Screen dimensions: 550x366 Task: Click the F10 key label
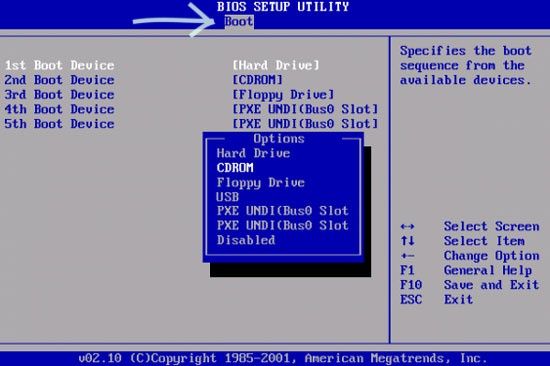tap(411, 285)
